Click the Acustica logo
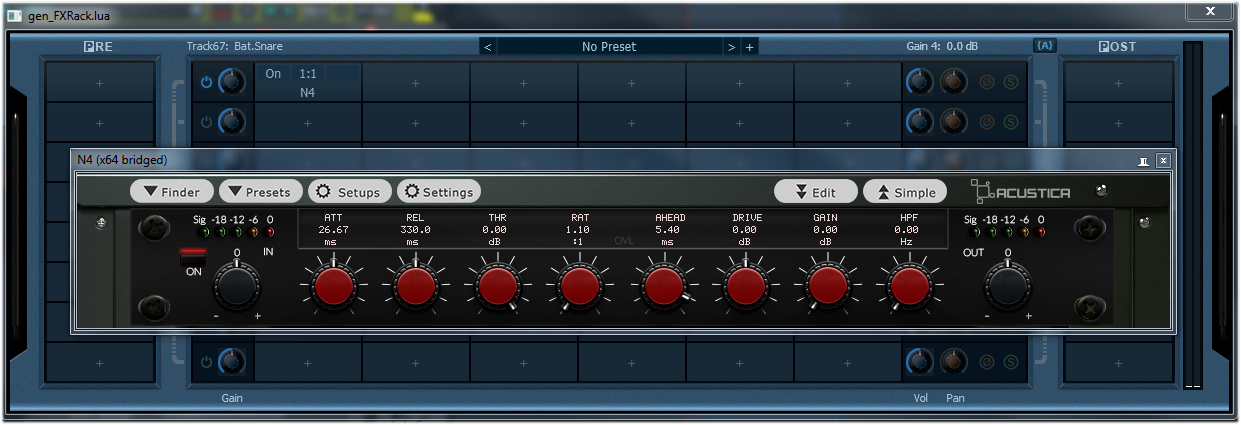Image resolution: width=1241 pixels, height=425 pixels. click(1021, 191)
